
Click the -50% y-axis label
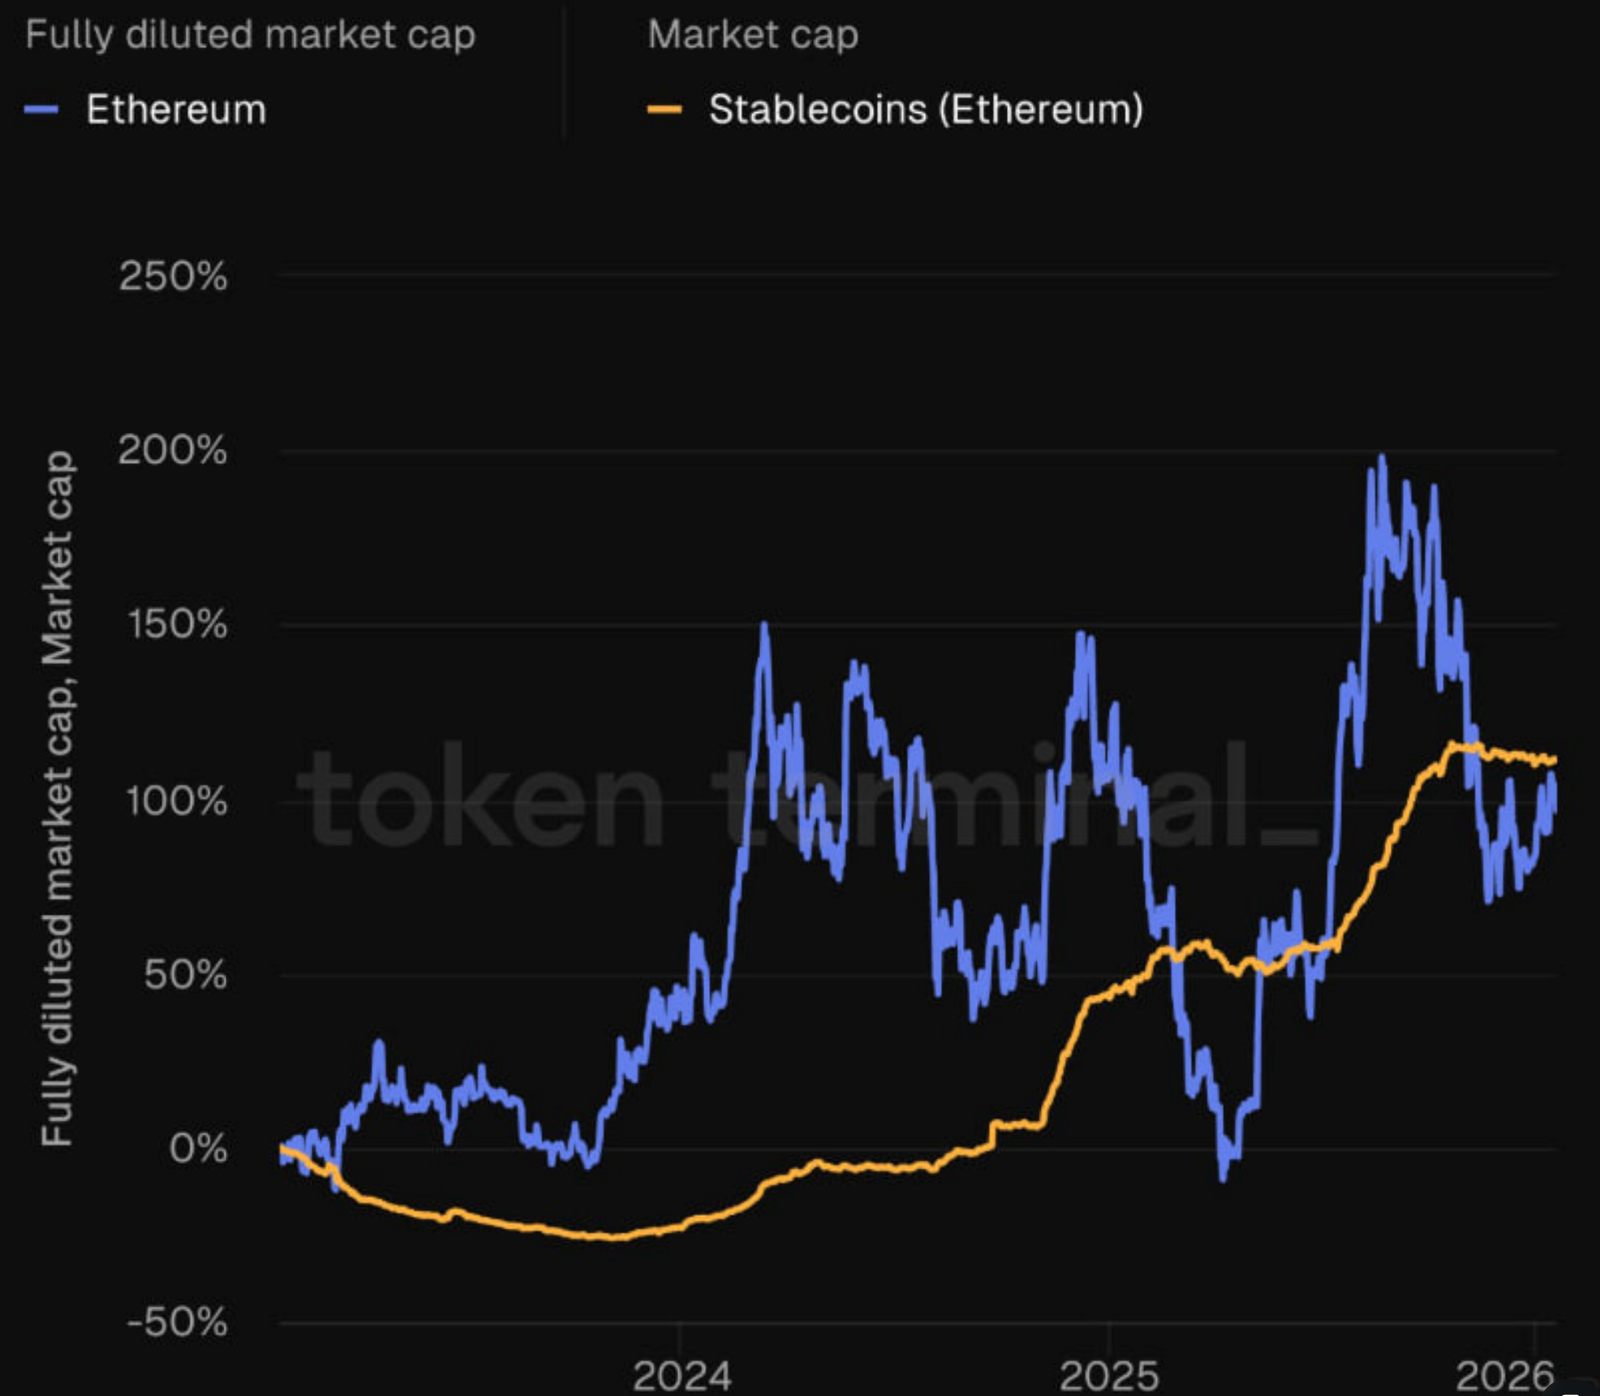click(x=177, y=1323)
